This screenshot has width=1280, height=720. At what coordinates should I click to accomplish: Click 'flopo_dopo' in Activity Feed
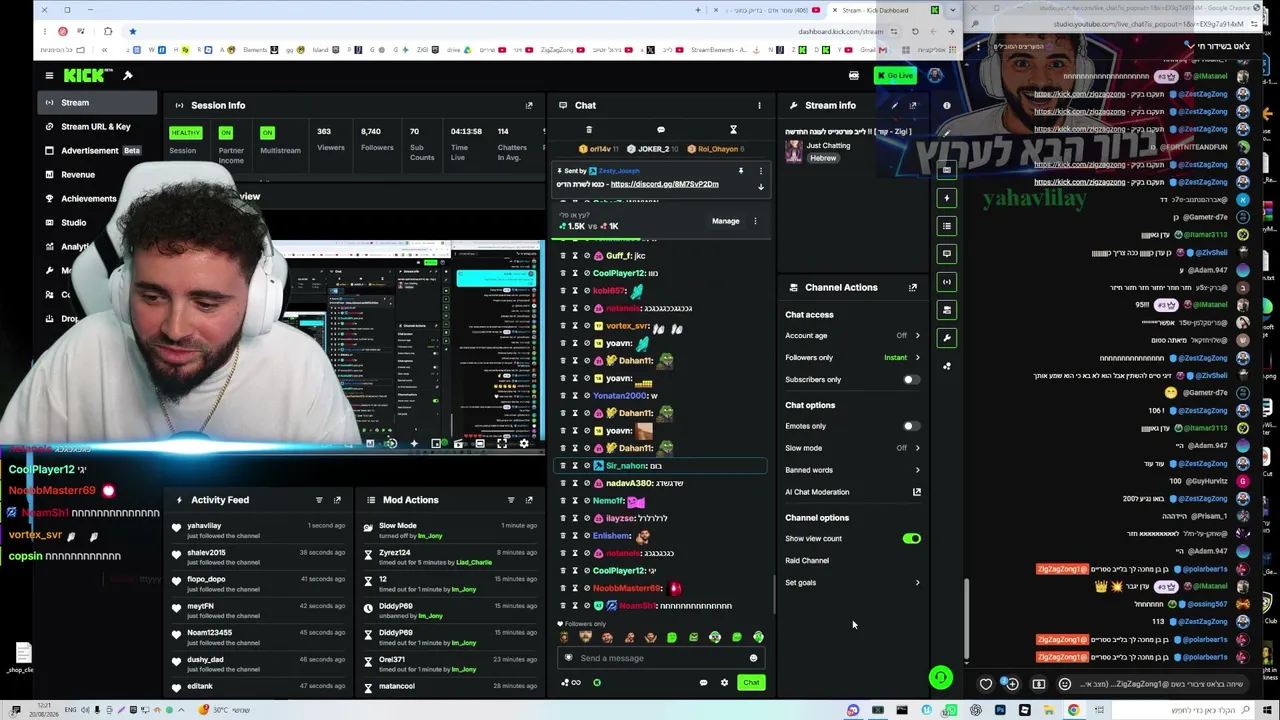[206, 580]
